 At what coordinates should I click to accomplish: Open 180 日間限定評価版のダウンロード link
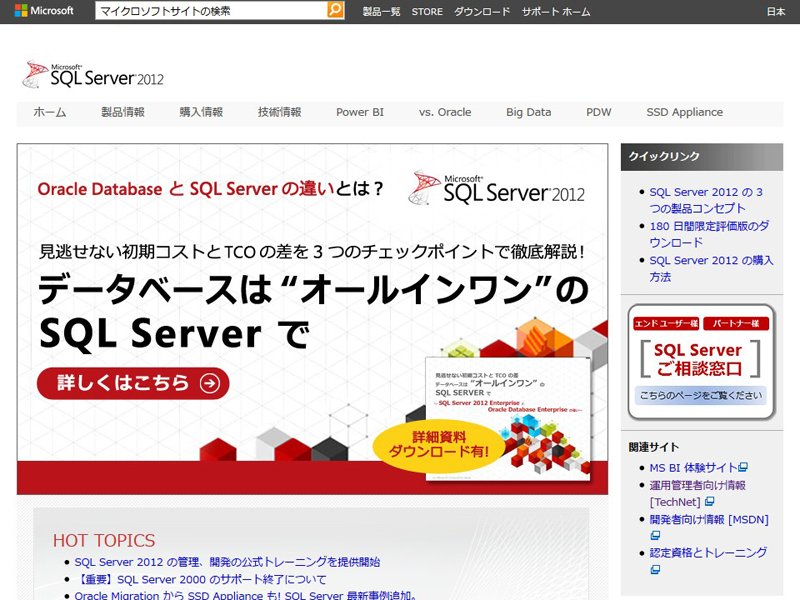(x=709, y=234)
